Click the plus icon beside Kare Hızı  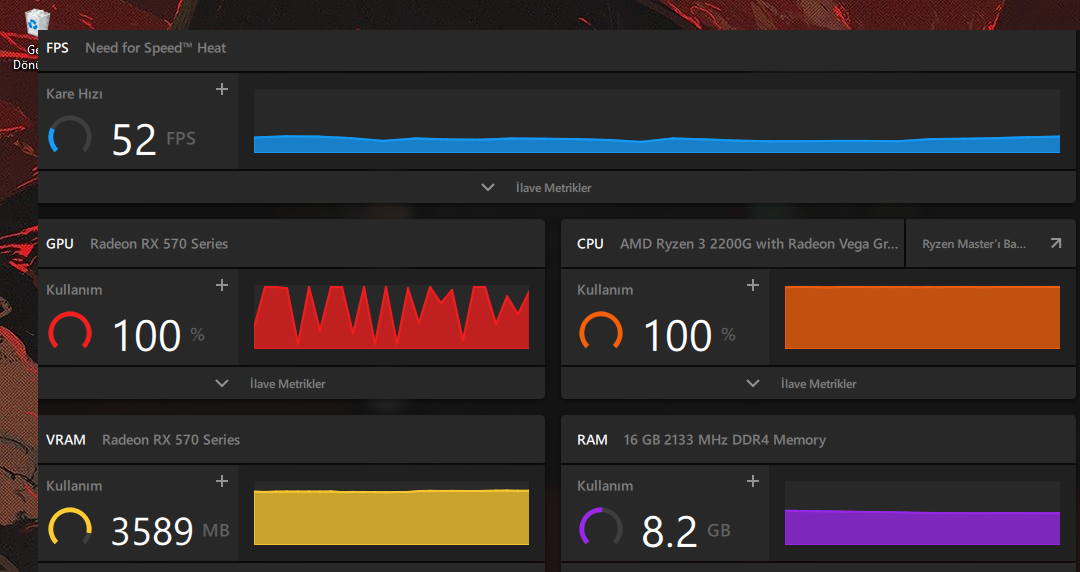click(222, 89)
